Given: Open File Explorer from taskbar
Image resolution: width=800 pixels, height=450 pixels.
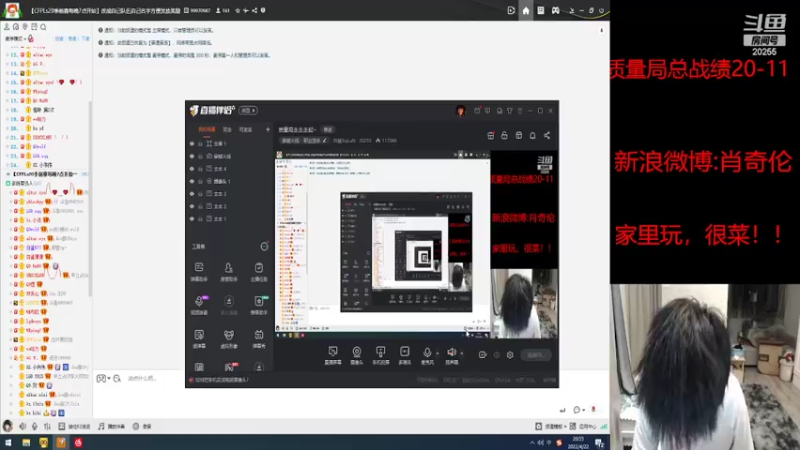Looking at the screenshot, I should click(x=26, y=442).
